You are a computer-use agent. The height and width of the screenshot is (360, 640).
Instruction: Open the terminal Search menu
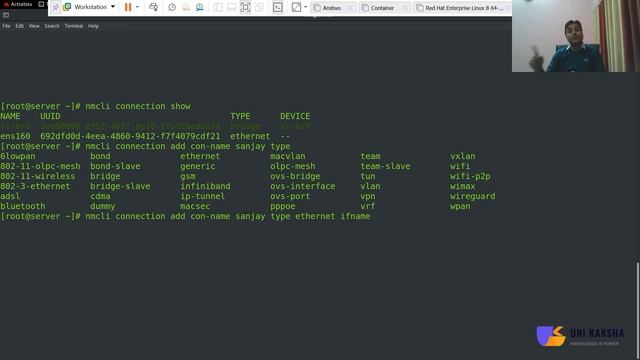coord(52,26)
